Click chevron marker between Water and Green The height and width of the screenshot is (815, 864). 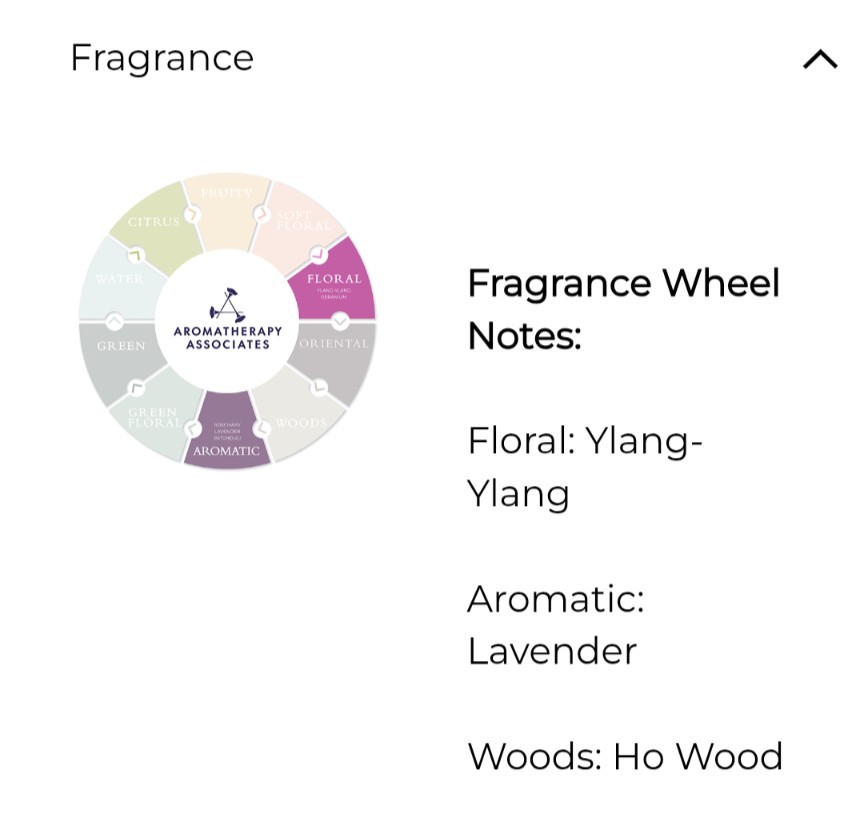coord(115,321)
